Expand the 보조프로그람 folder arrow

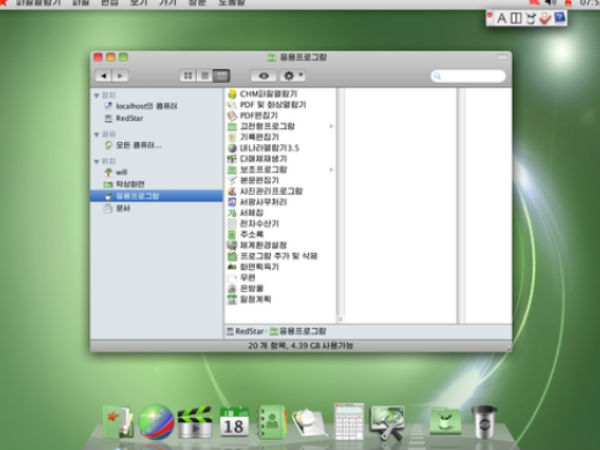331,170
